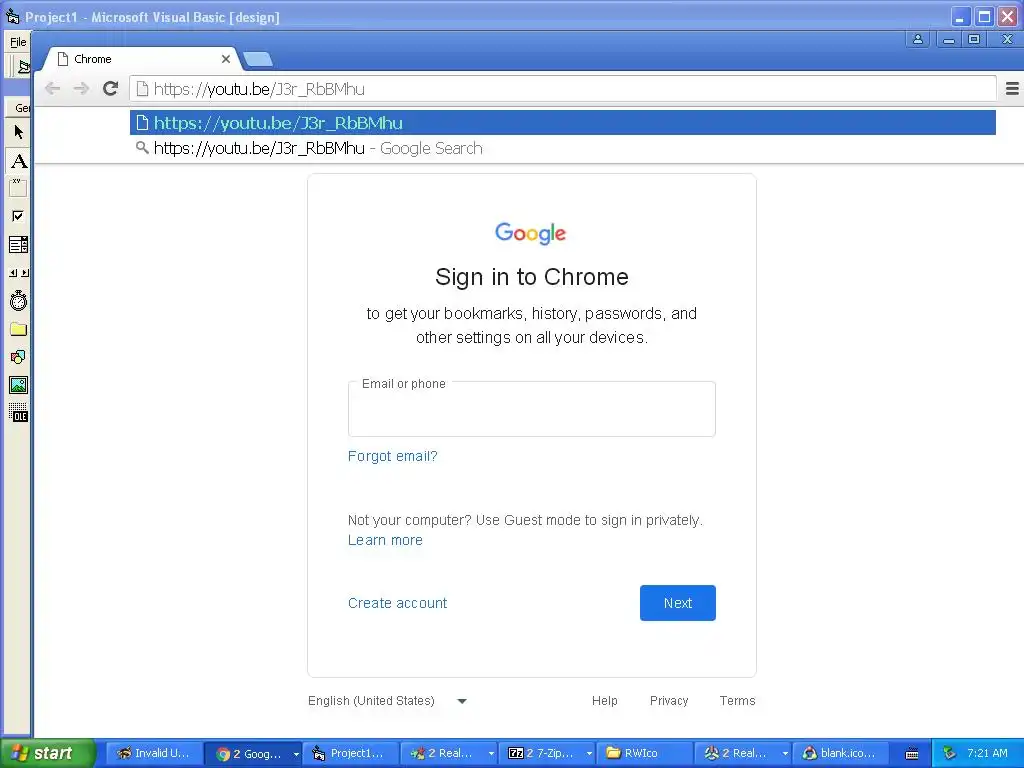Select the Google Search suggestion
The width and height of the screenshot is (1024, 768).
click(563, 148)
